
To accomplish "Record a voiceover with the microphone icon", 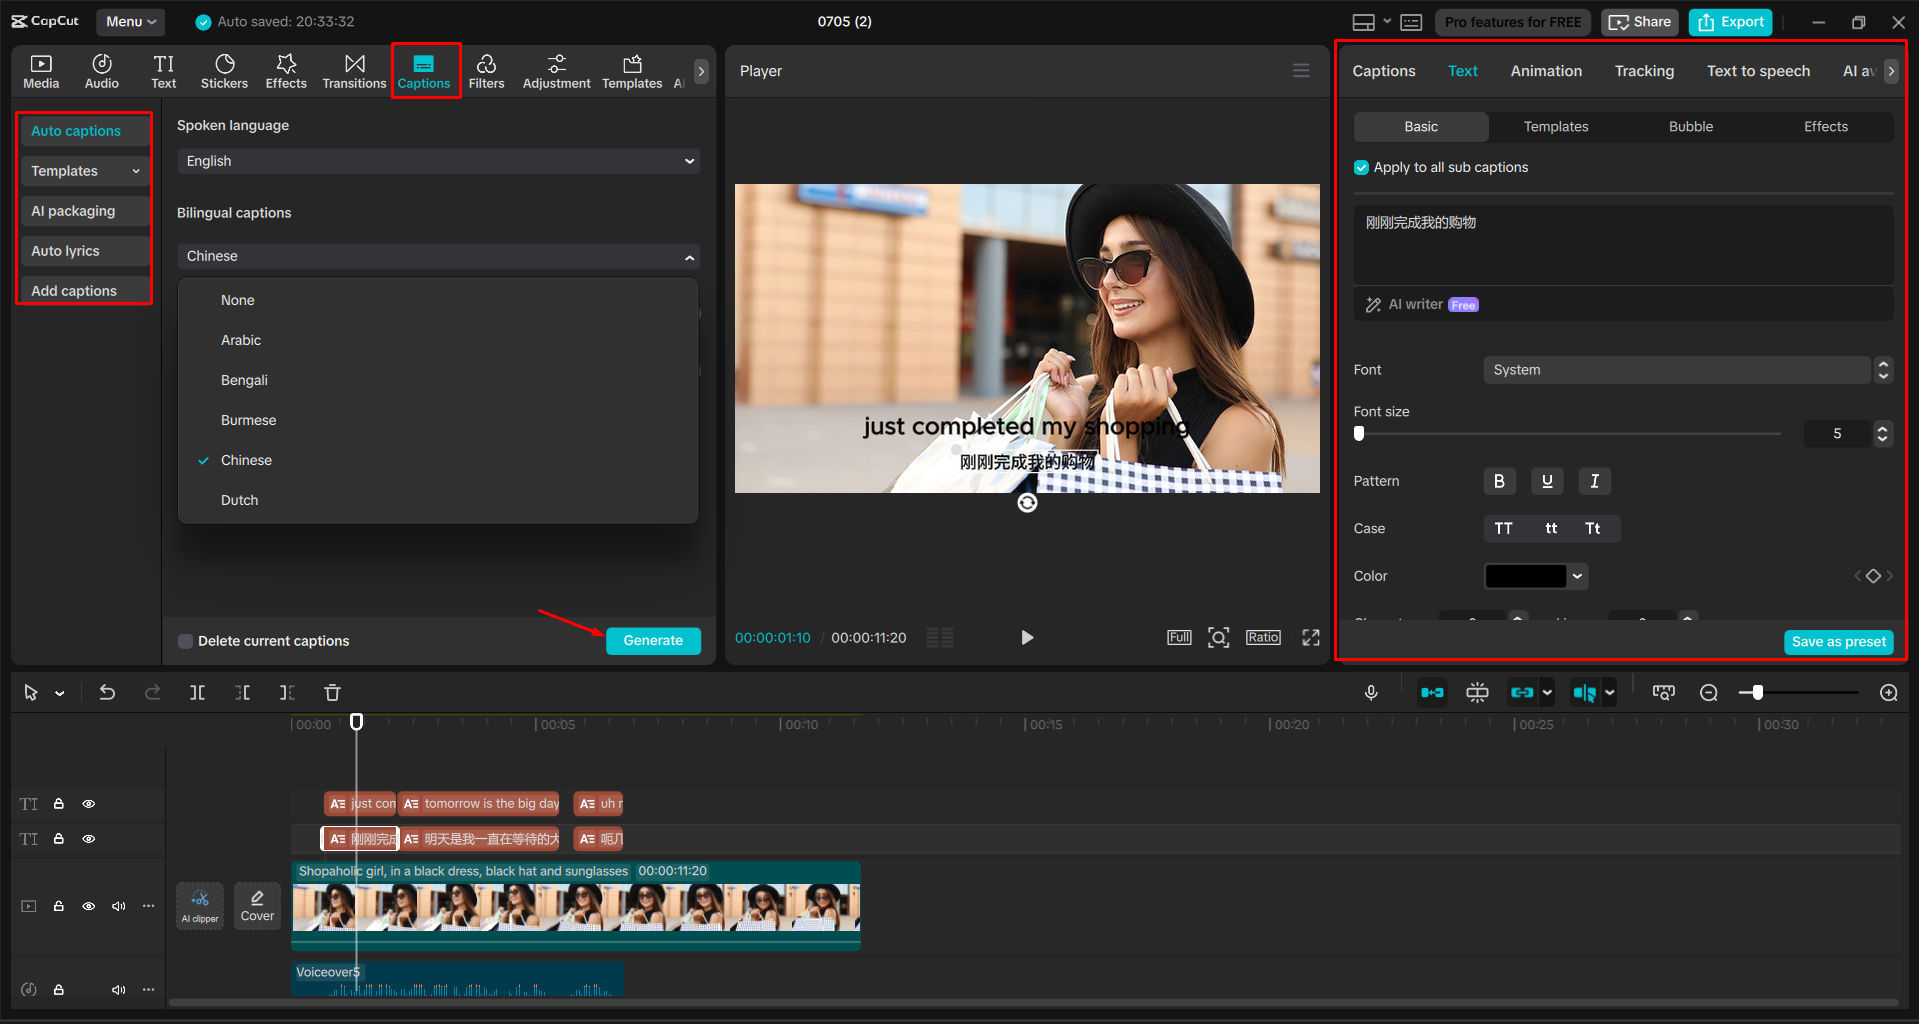I will coord(1371,691).
